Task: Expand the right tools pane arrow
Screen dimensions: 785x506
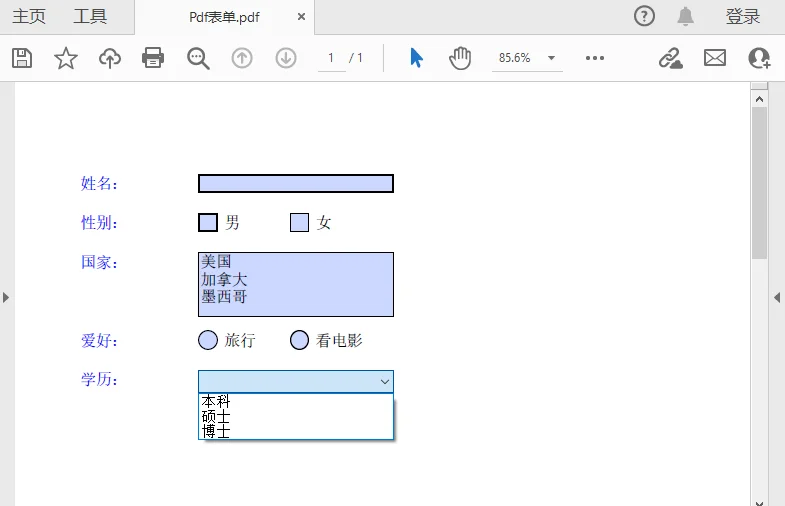Action: [777, 297]
